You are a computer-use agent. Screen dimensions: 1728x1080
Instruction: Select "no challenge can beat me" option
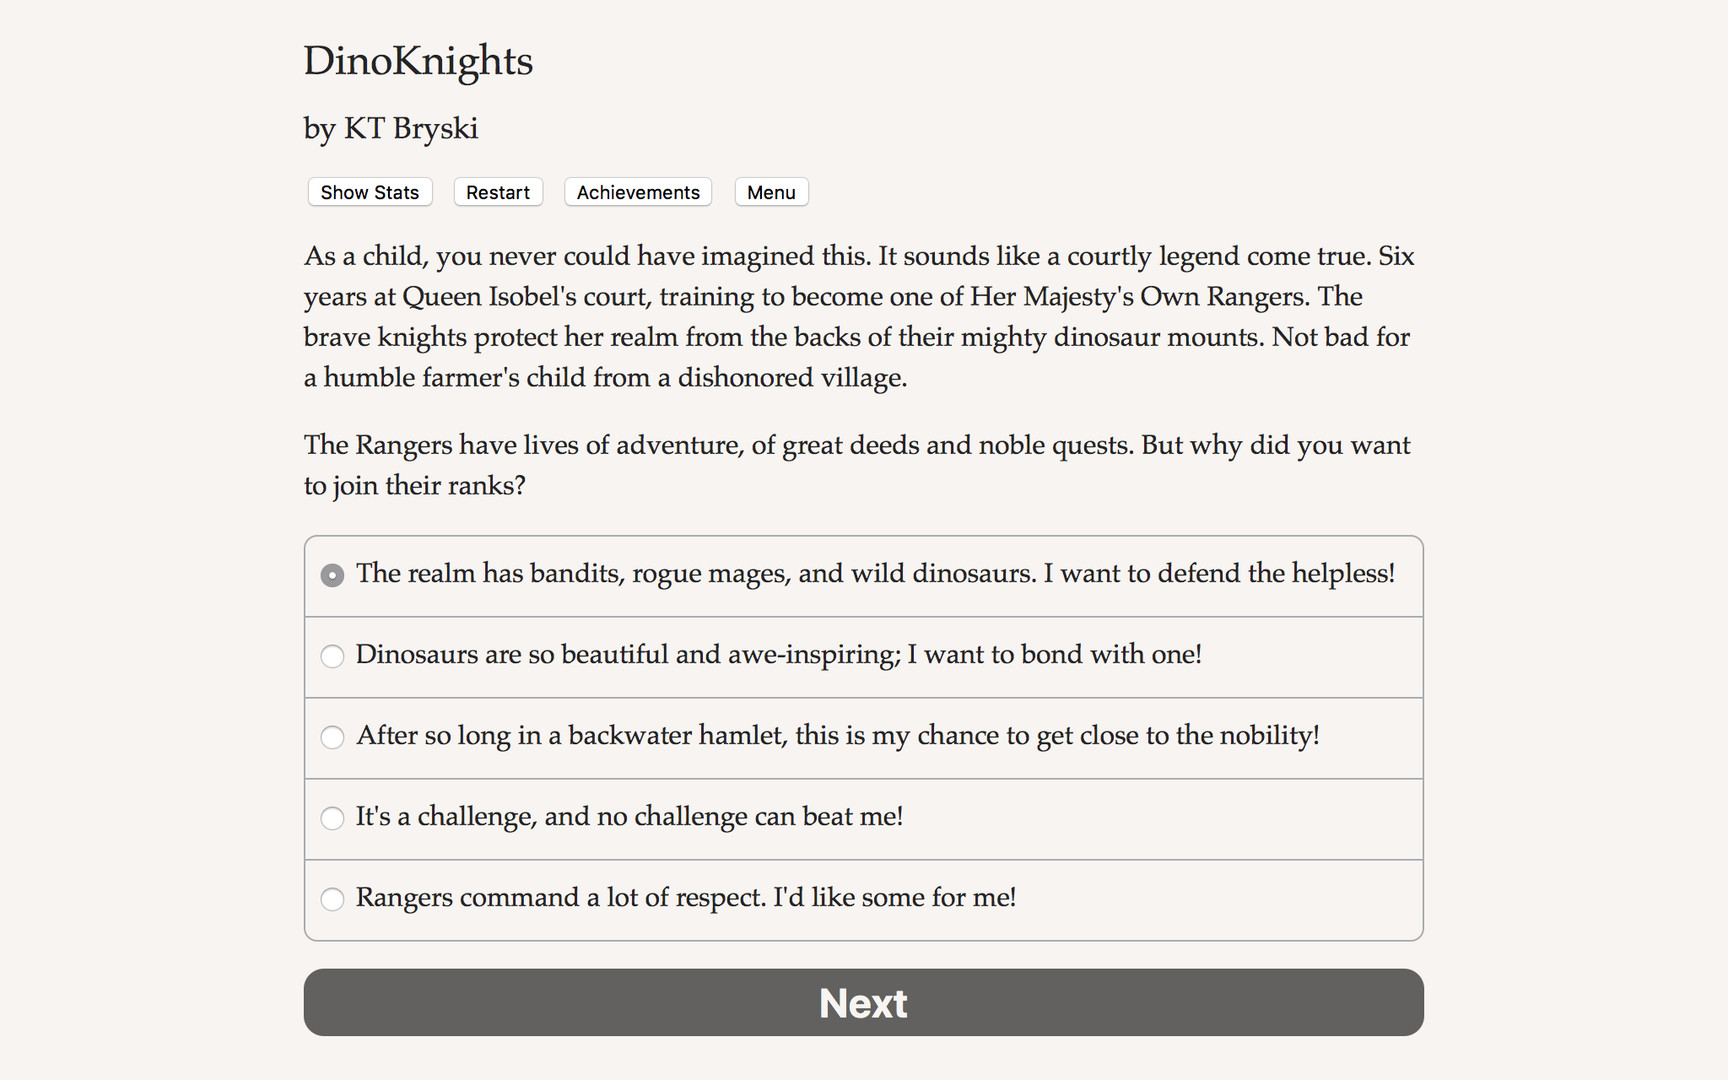click(630, 818)
